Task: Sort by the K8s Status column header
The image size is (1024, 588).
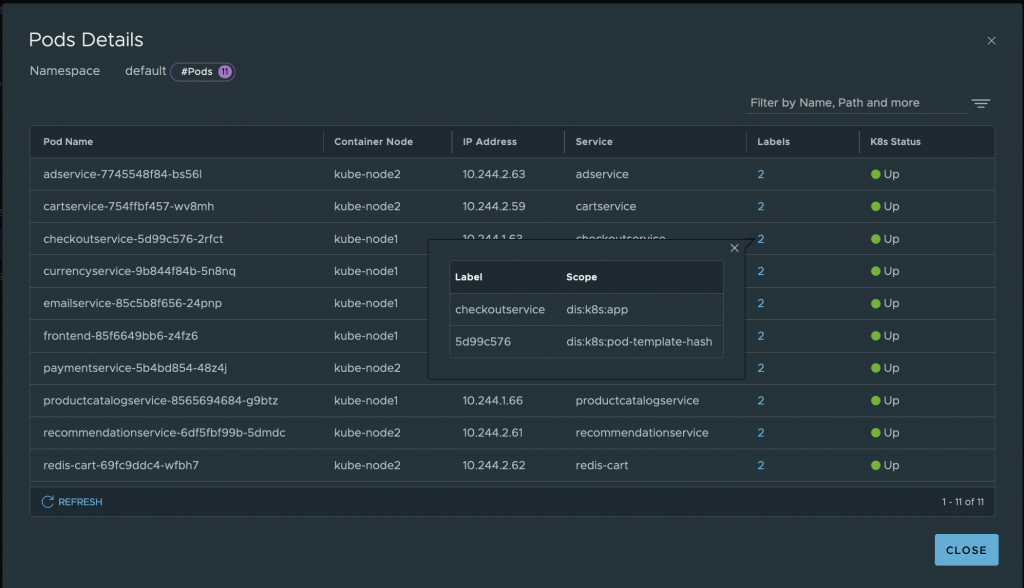Action: (x=895, y=142)
